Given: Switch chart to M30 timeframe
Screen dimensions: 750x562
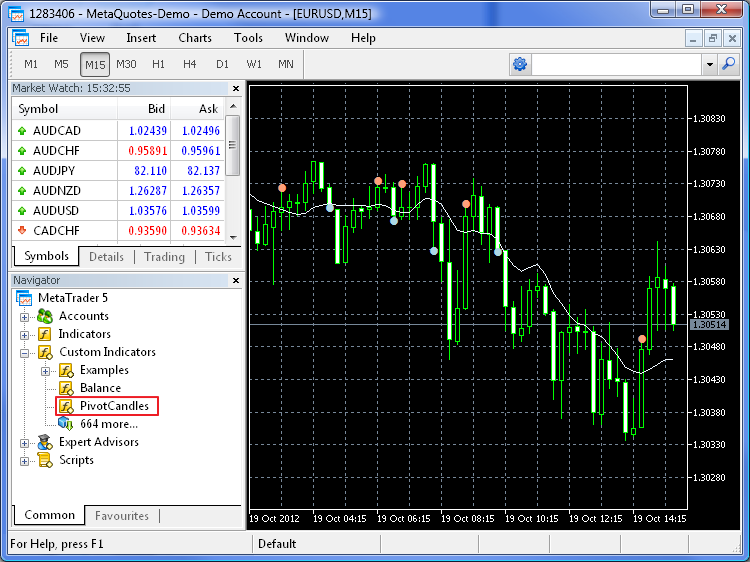Looking at the screenshot, I should [126, 64].
